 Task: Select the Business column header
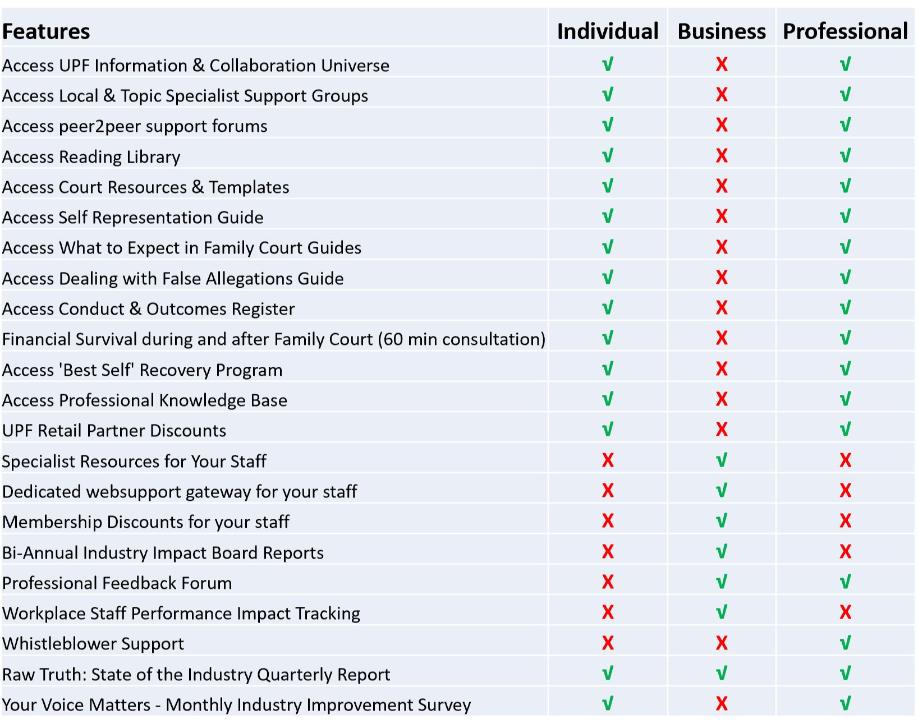click(x=721, y=31)
